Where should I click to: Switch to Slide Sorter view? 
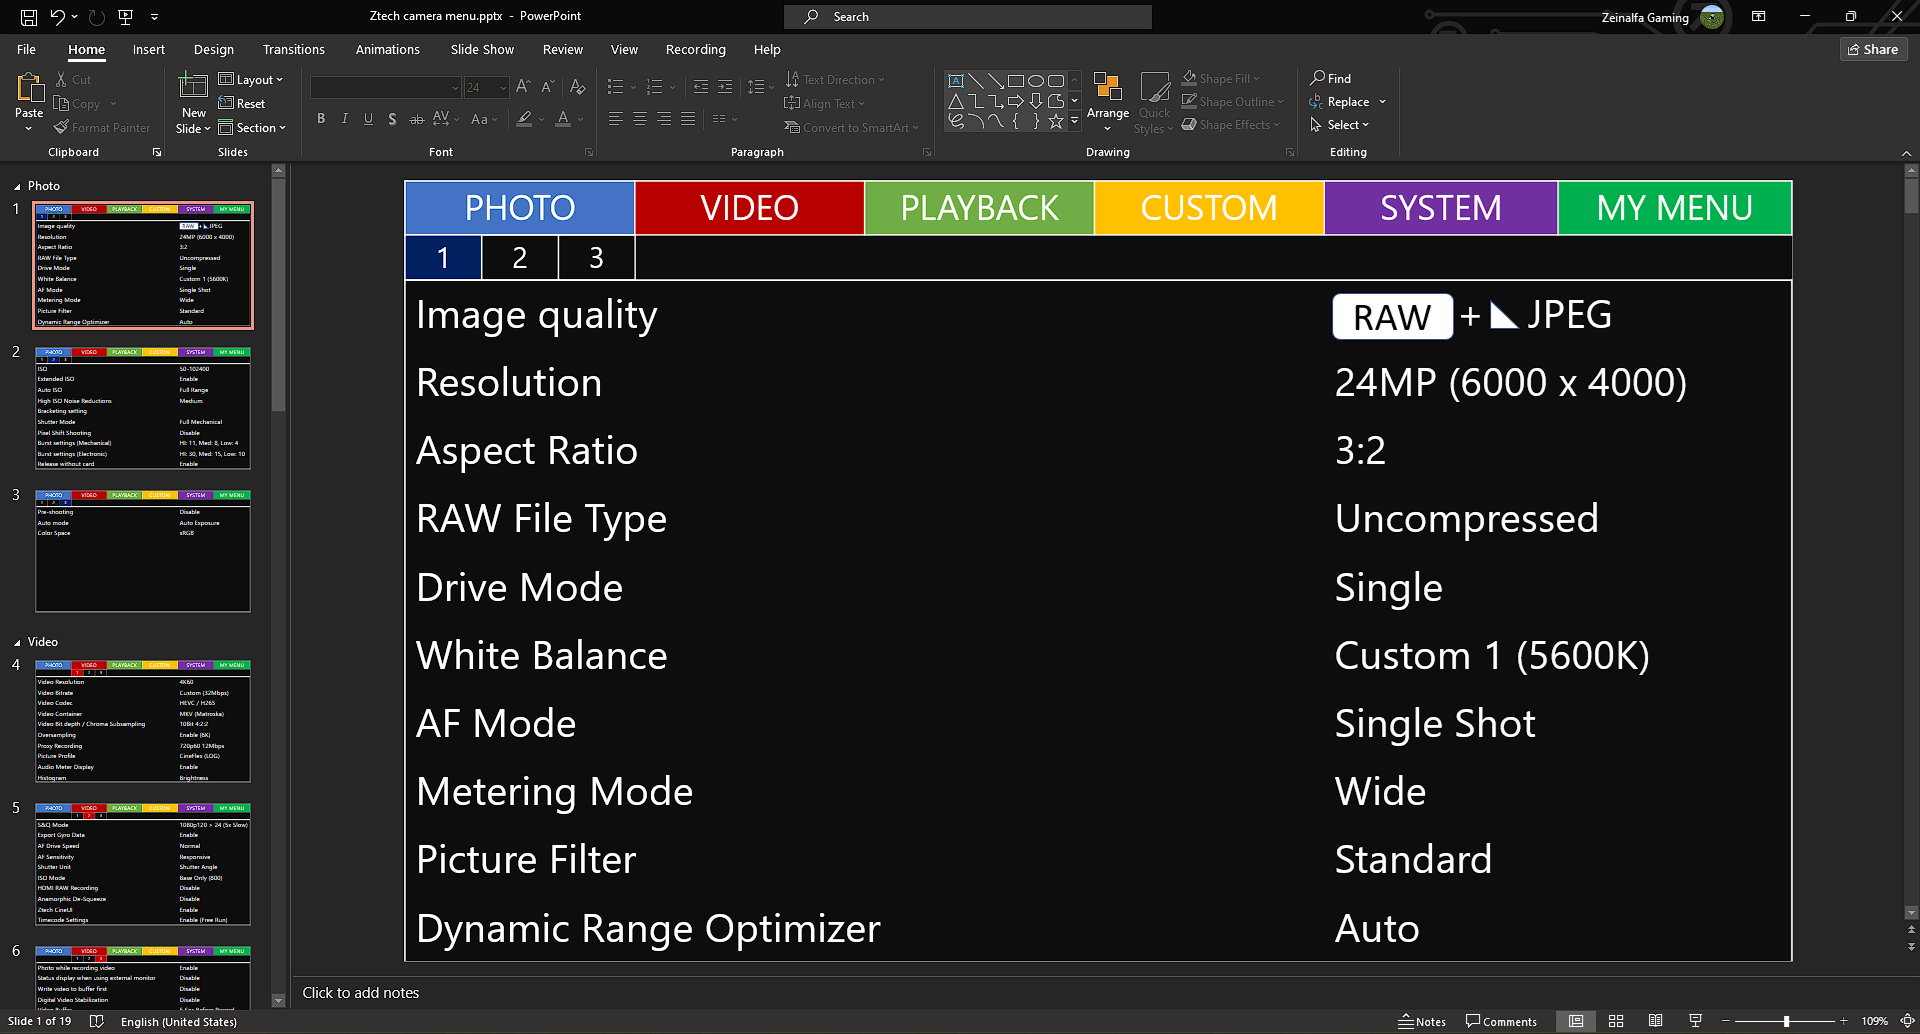[x=1616, y=1021]
